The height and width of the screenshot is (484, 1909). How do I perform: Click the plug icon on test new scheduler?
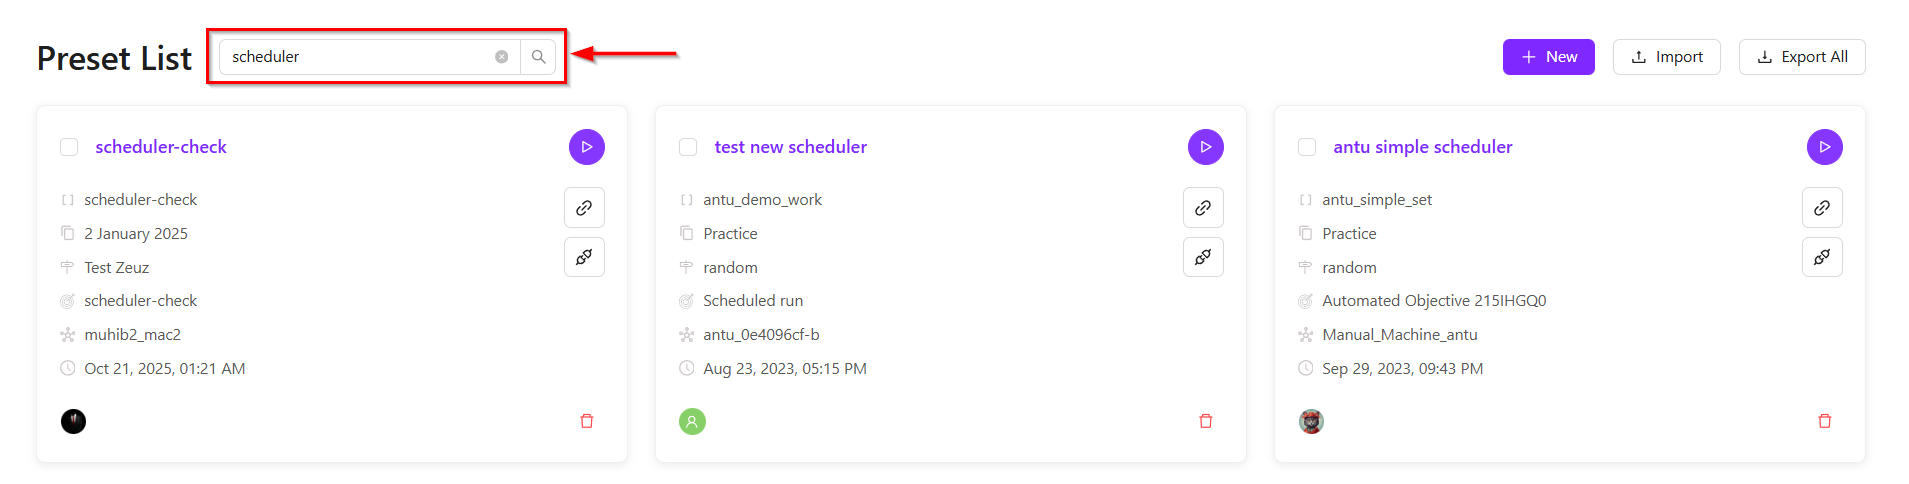click(x=1203, y=257)
